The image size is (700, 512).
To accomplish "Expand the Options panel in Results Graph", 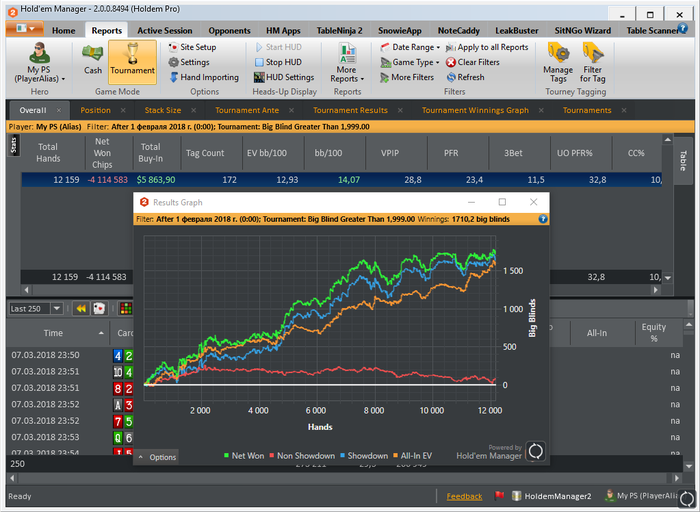I will (157, 457).
